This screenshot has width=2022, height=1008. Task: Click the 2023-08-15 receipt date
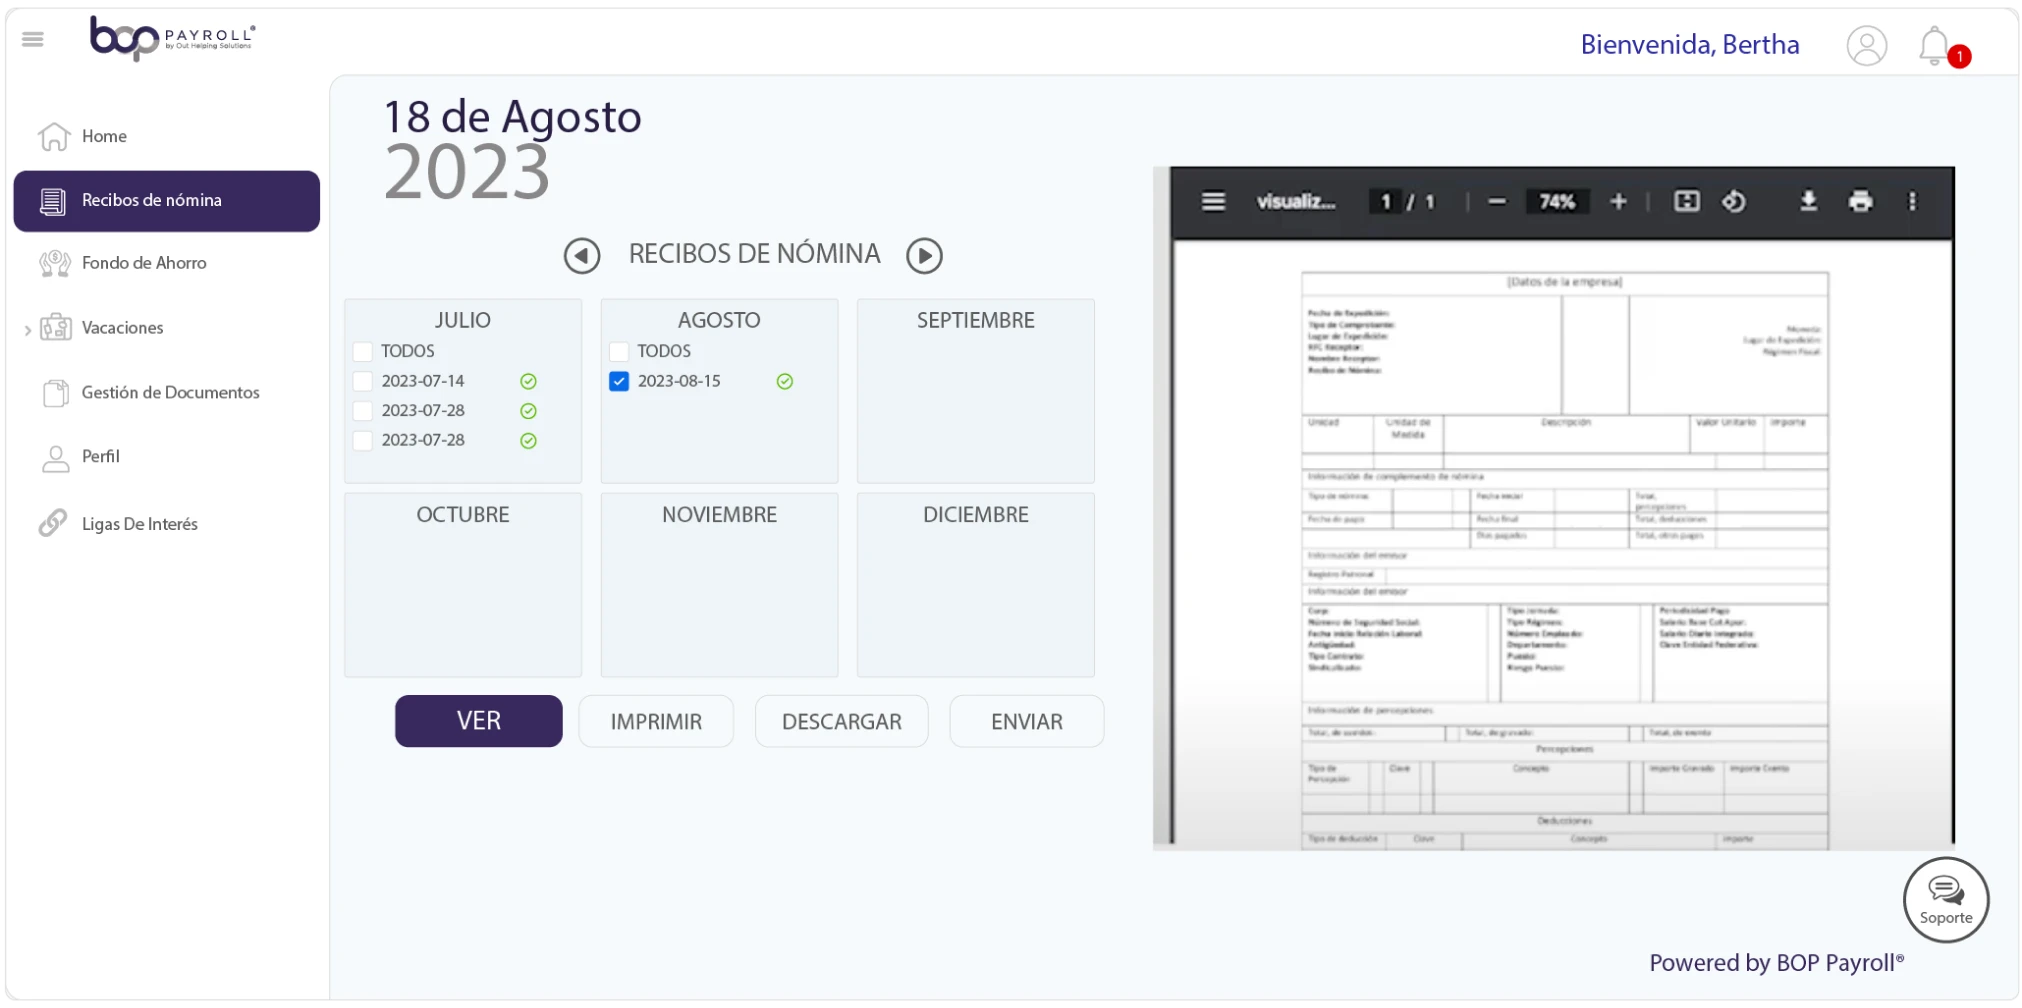tap(679, 381)
